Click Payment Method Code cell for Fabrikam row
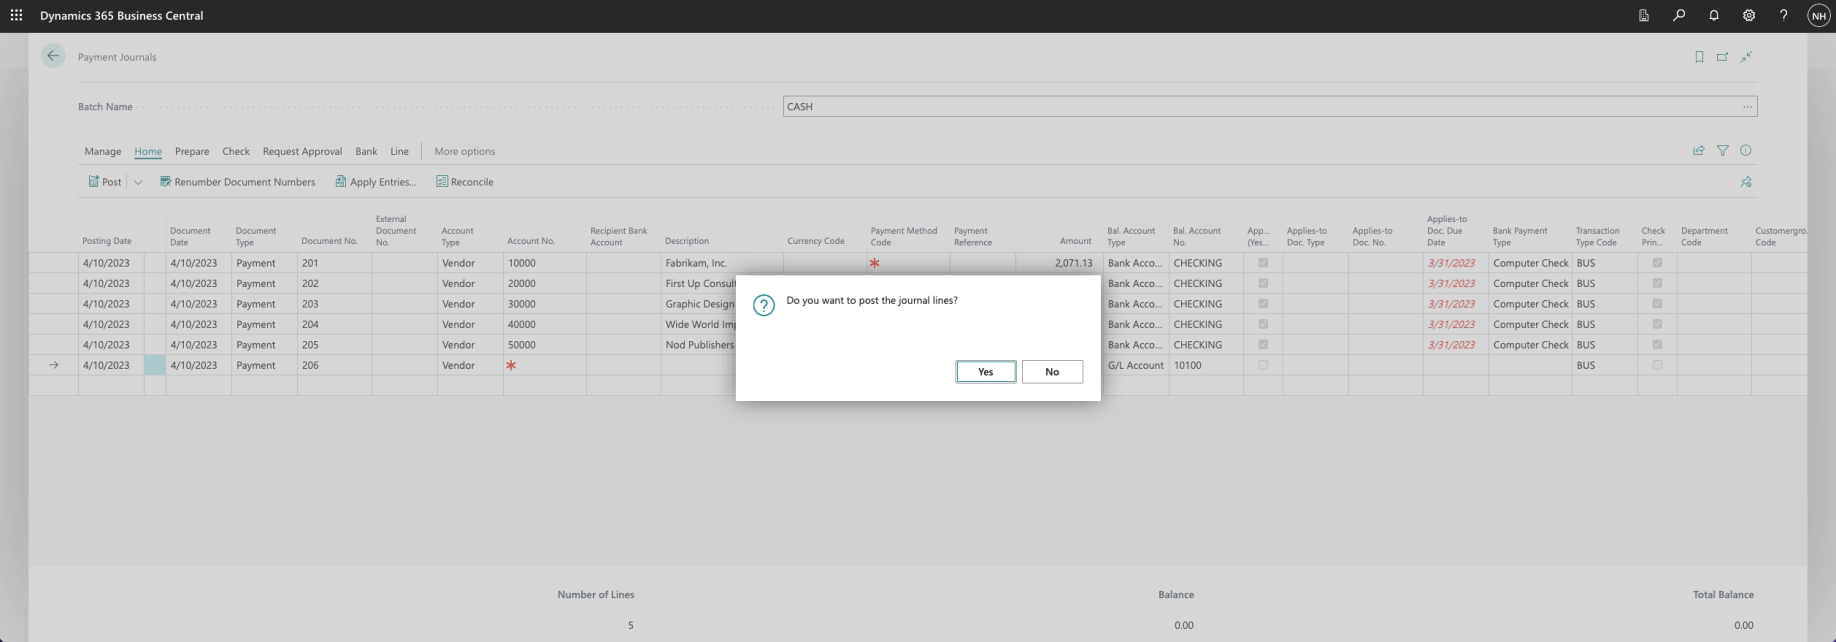The width and height of the screenshot is (1836, 642). (x=908, y=263)
